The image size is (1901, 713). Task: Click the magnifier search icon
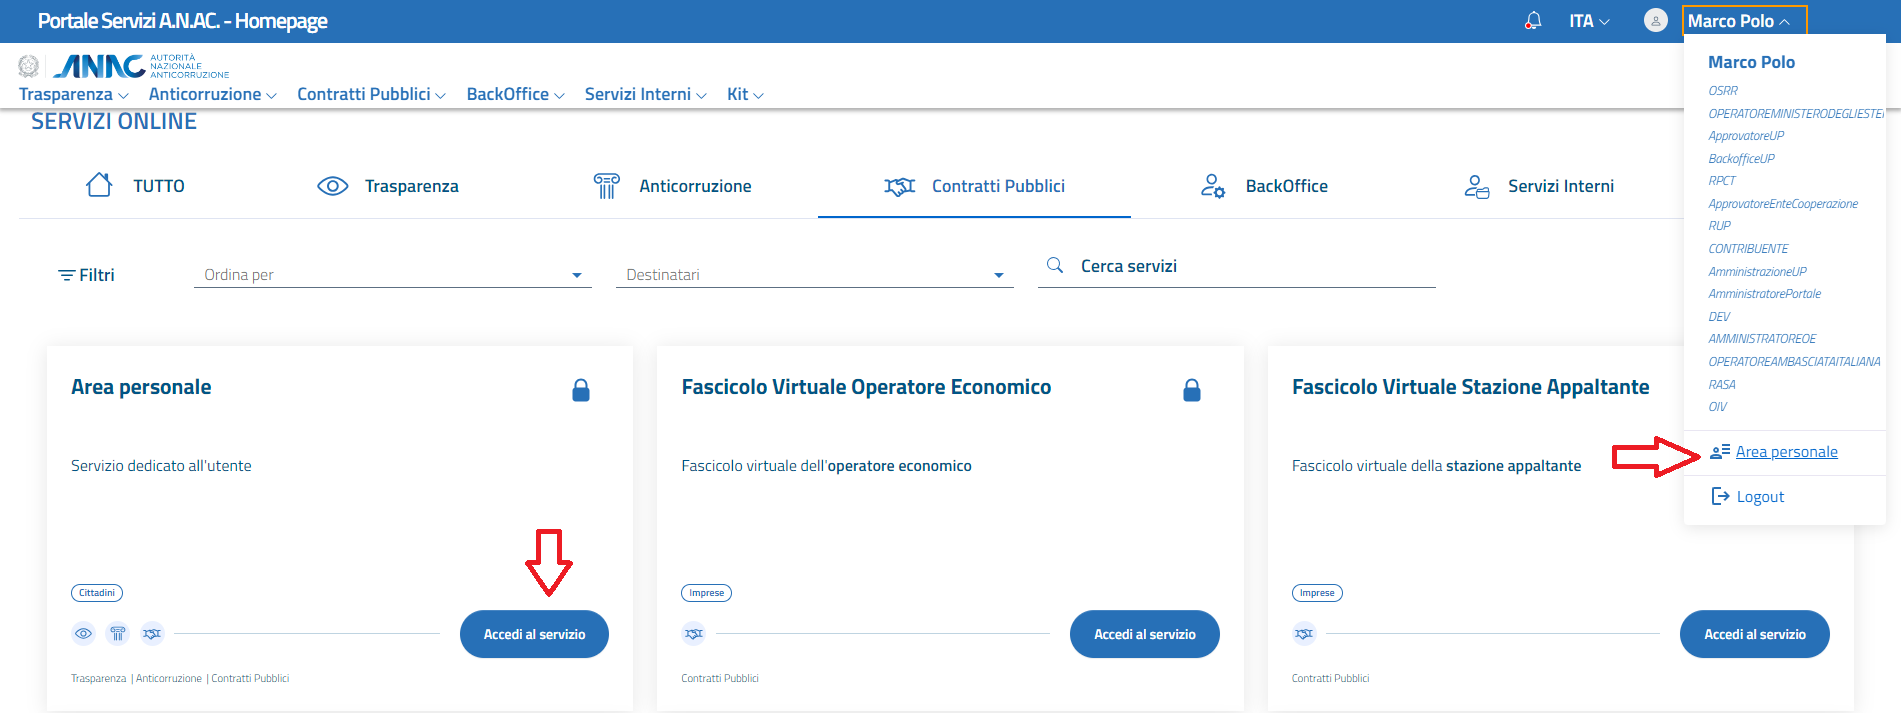pyautogui.click(x=1055, y=265)
